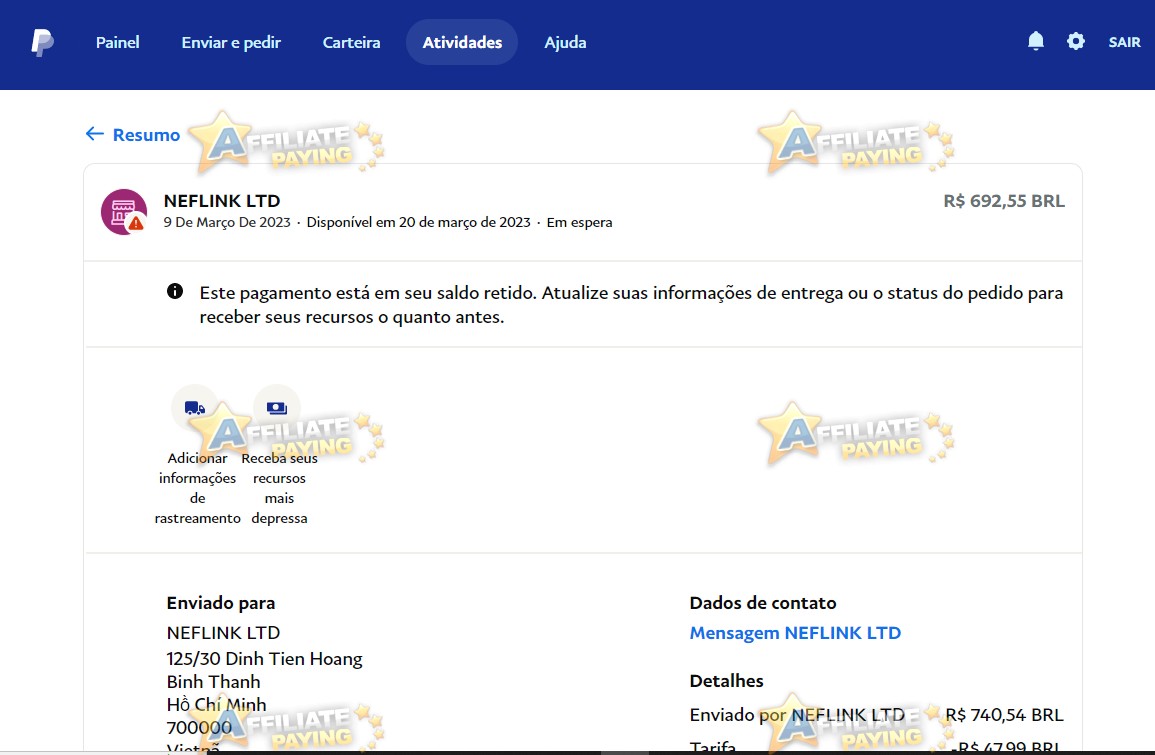Return to Resumo link
Image resolution: width=1155 pixels, height=755 pixels.
pos(146,135)
